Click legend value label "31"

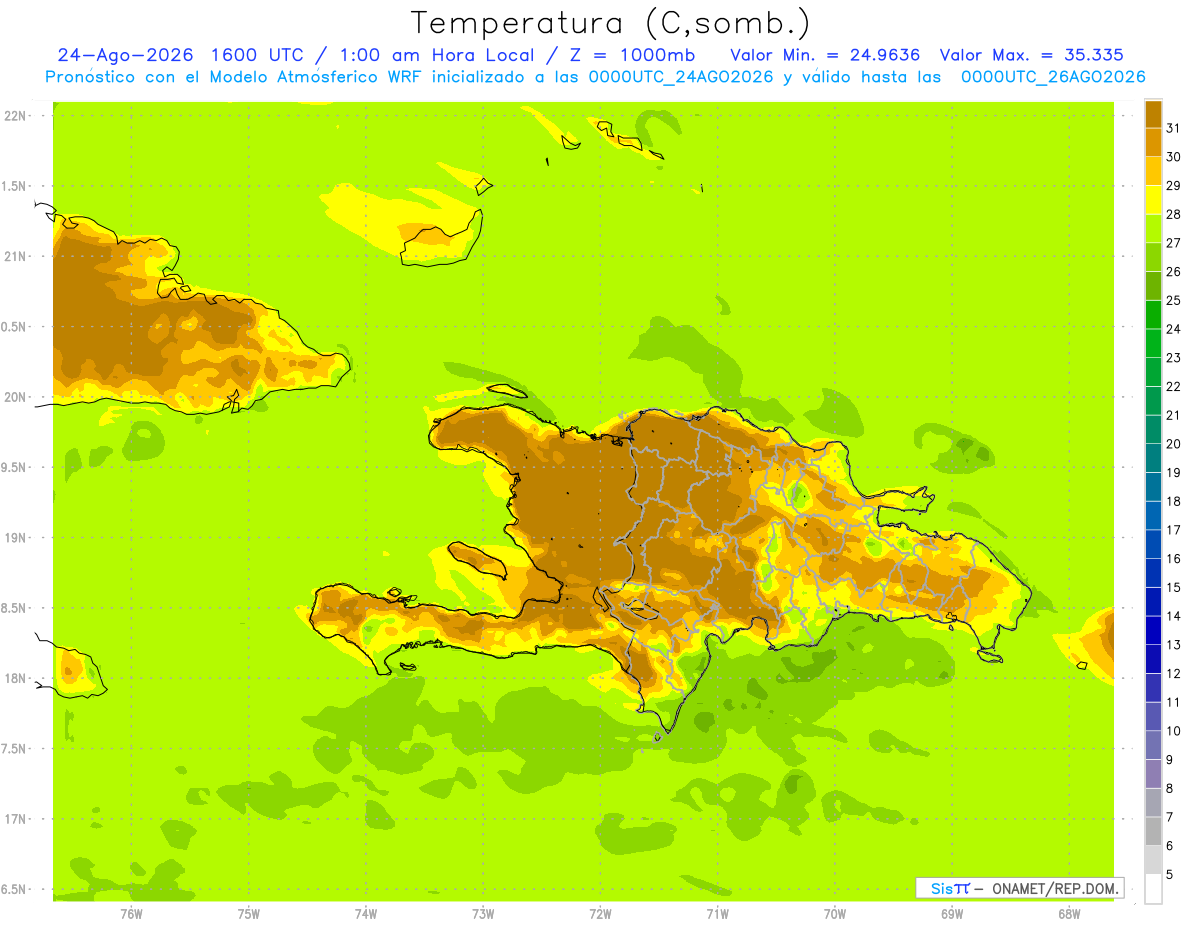(x=1173, y=128)
